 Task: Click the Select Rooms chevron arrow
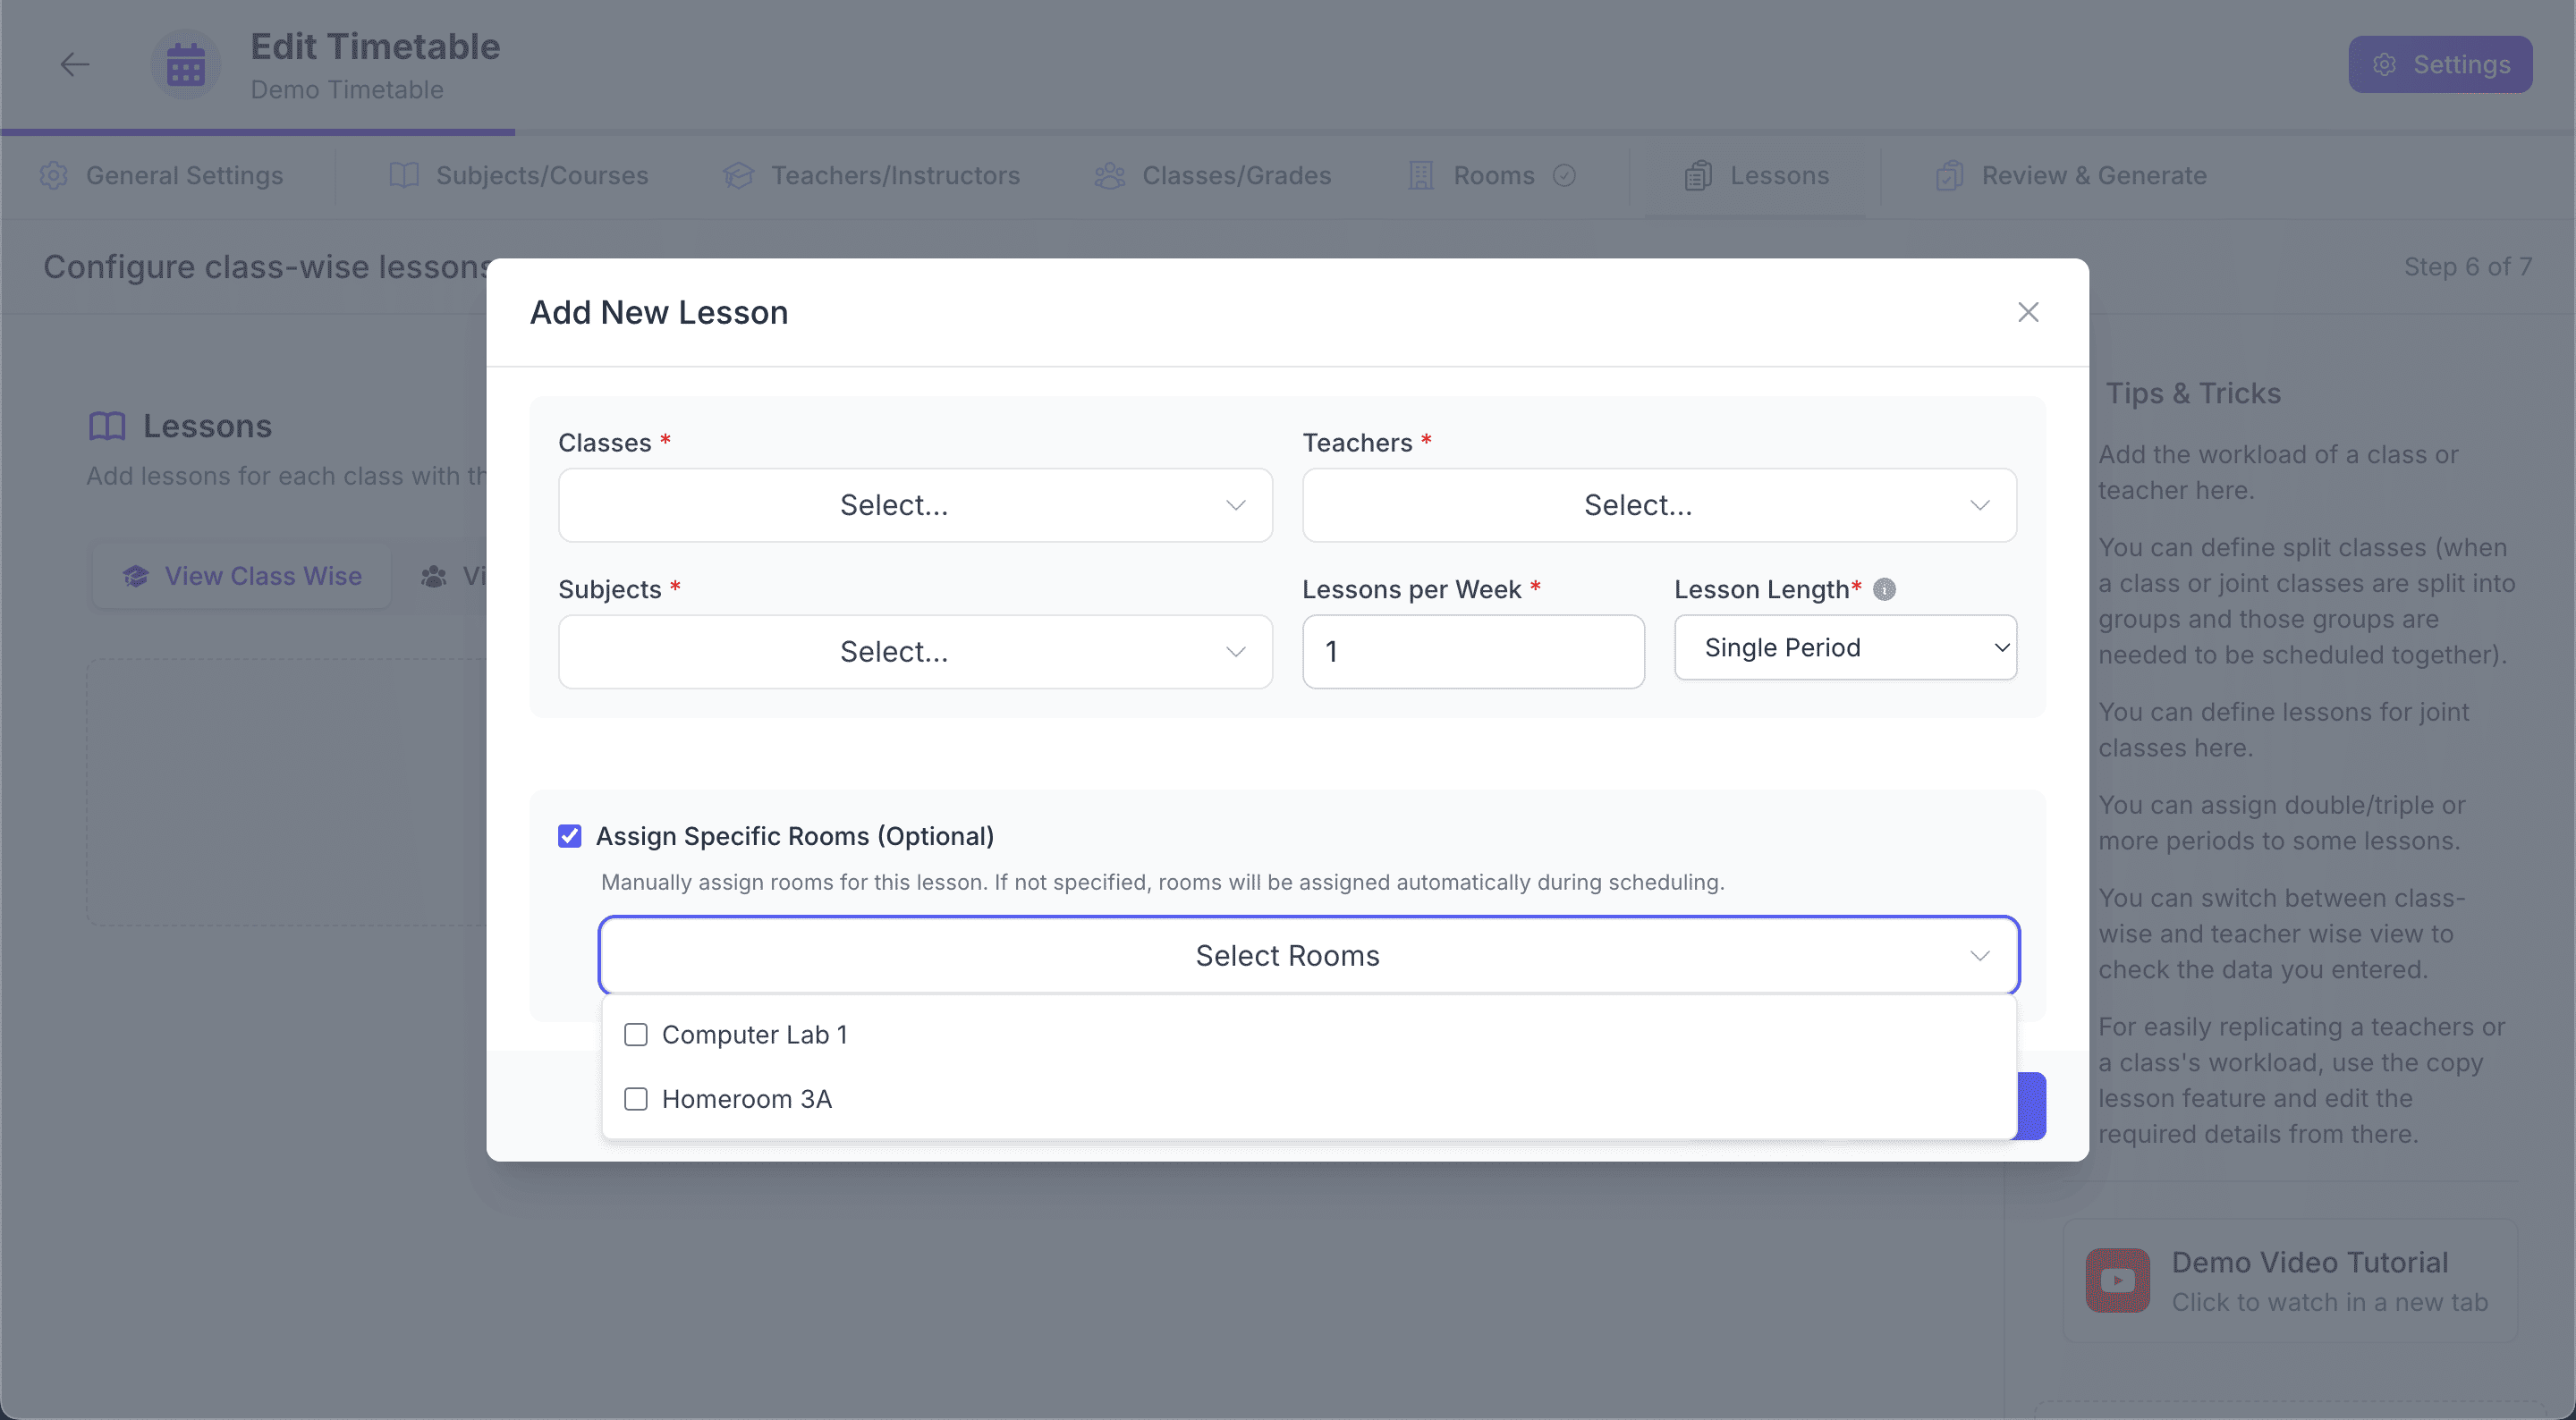coord(1980,956)
